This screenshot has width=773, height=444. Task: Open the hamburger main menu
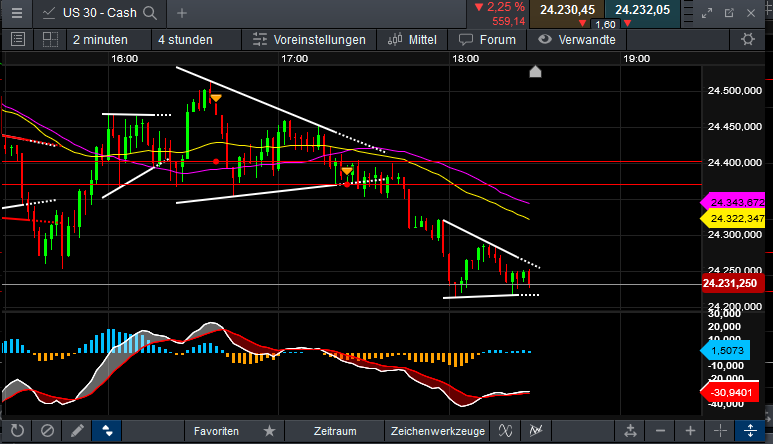point(17,13)
